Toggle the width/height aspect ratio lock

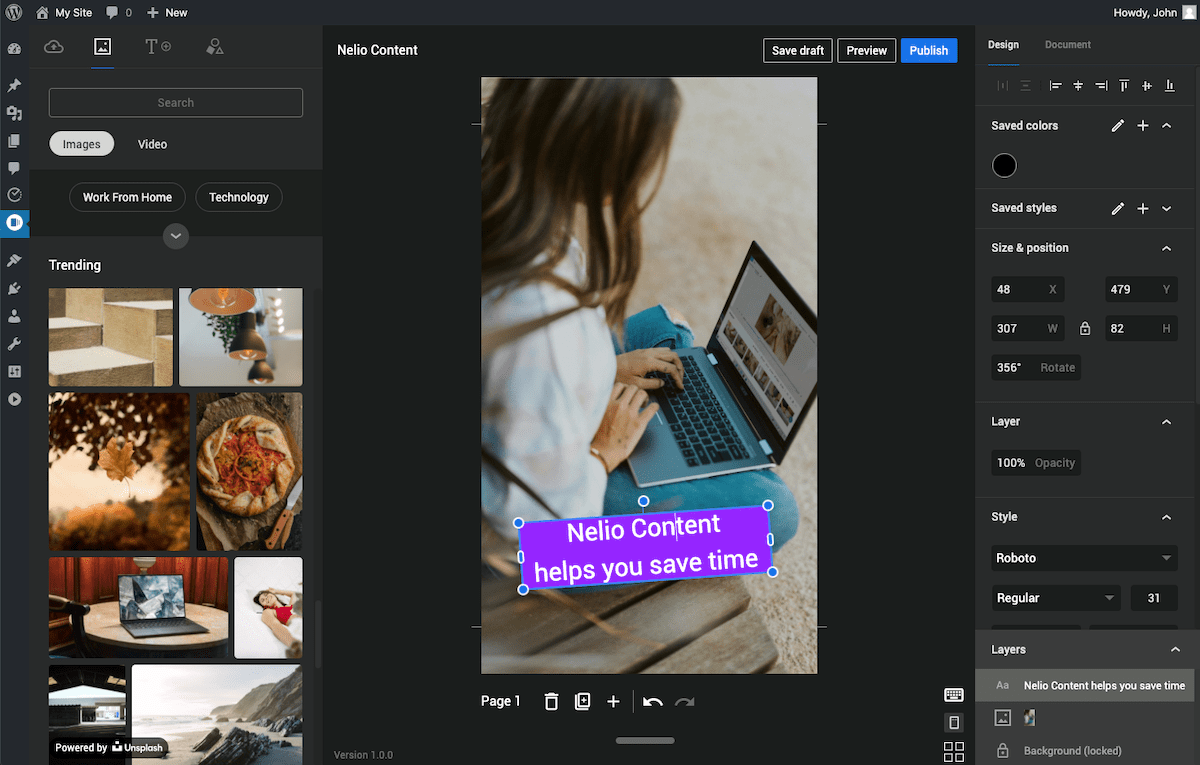click(x=1085, y=328)
